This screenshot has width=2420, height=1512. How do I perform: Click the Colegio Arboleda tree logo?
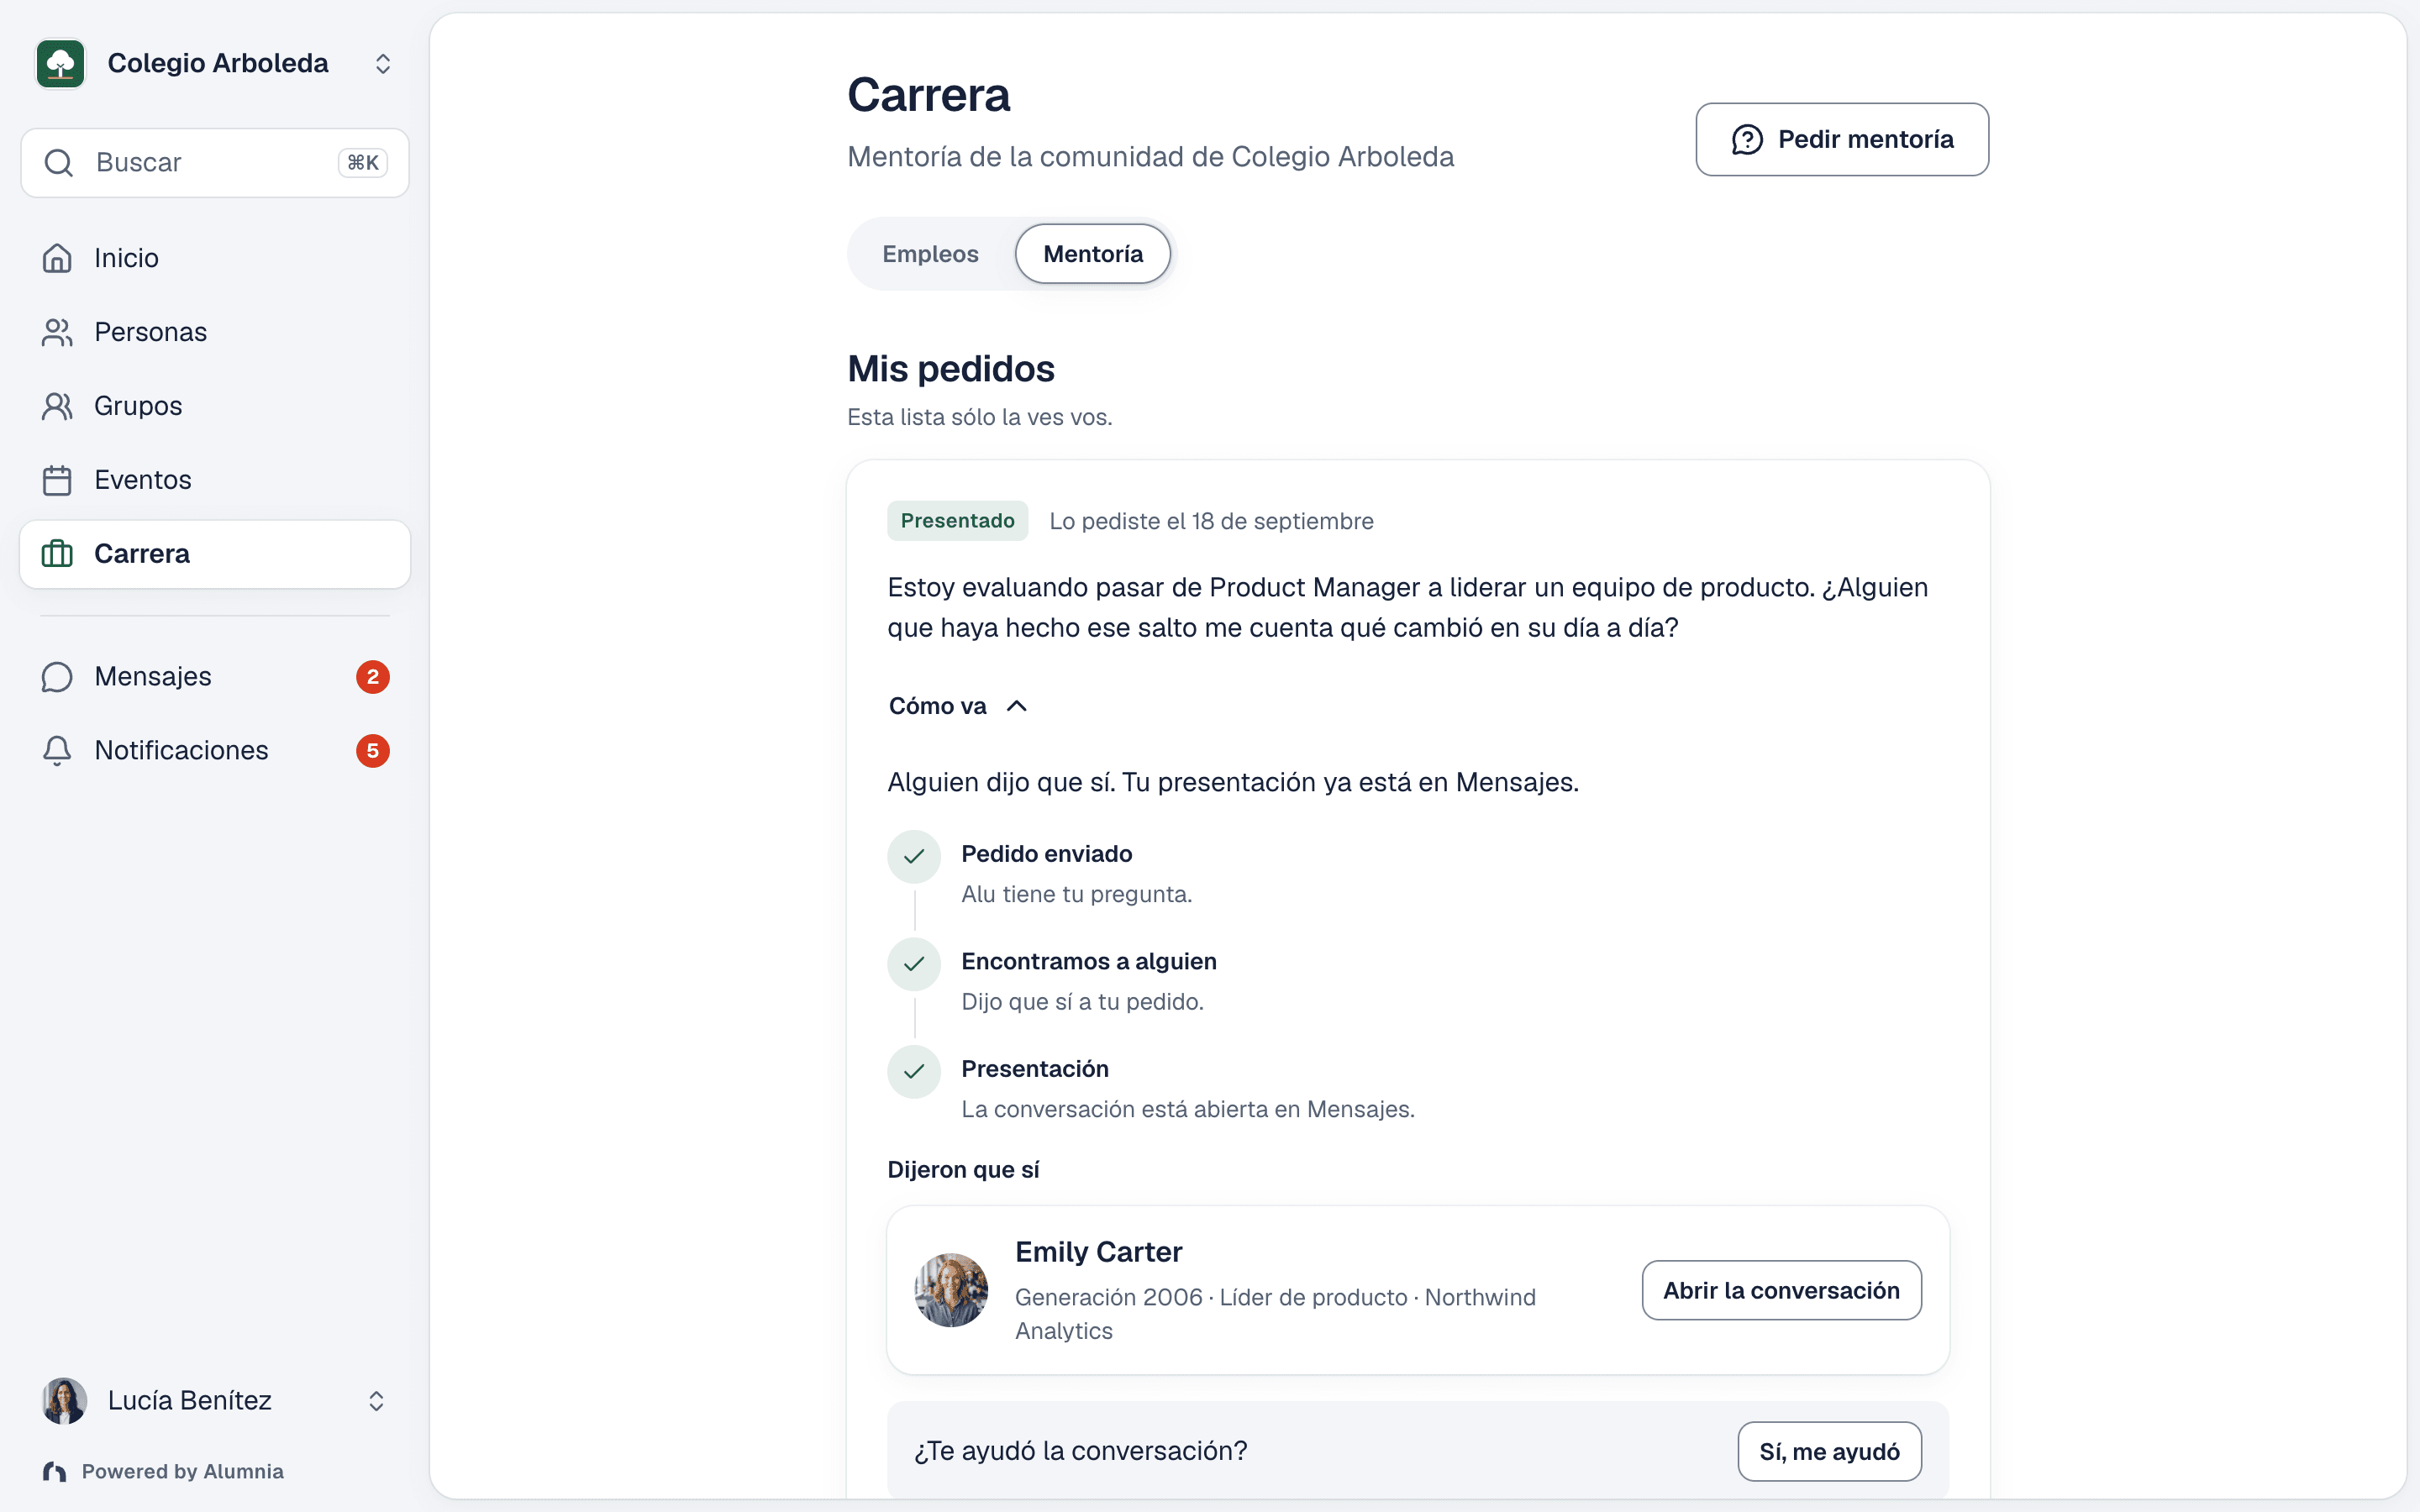tap(60, 63)
